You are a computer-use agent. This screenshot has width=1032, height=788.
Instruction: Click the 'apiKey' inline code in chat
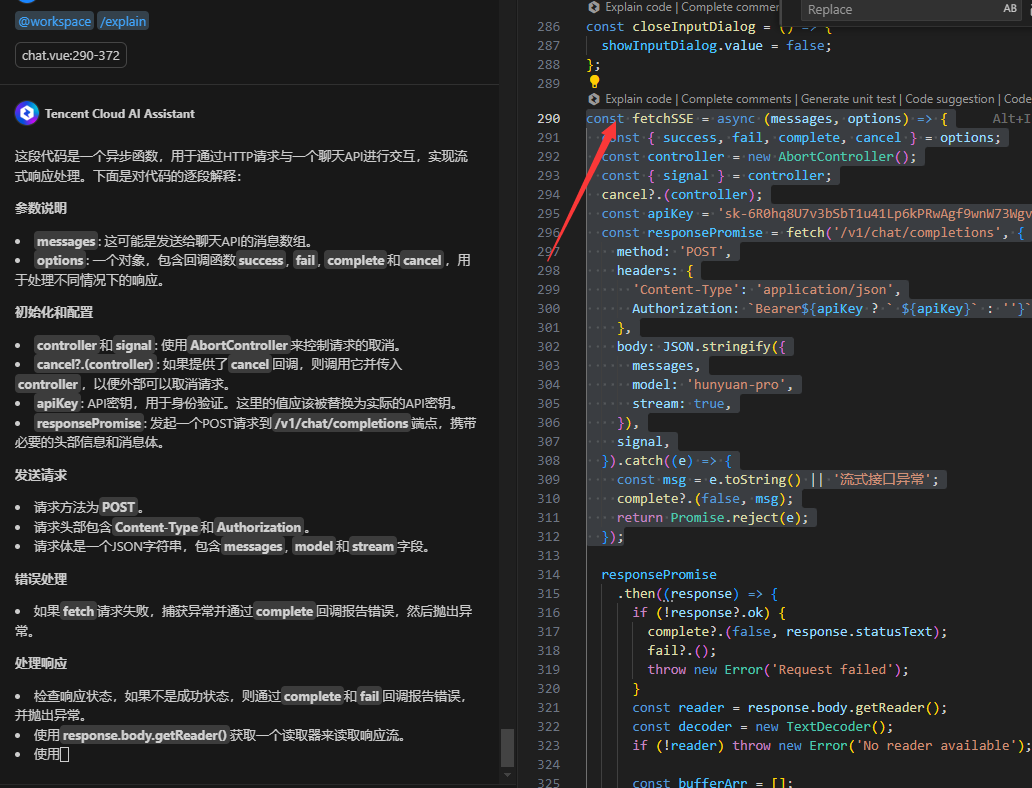coord(57,404)
